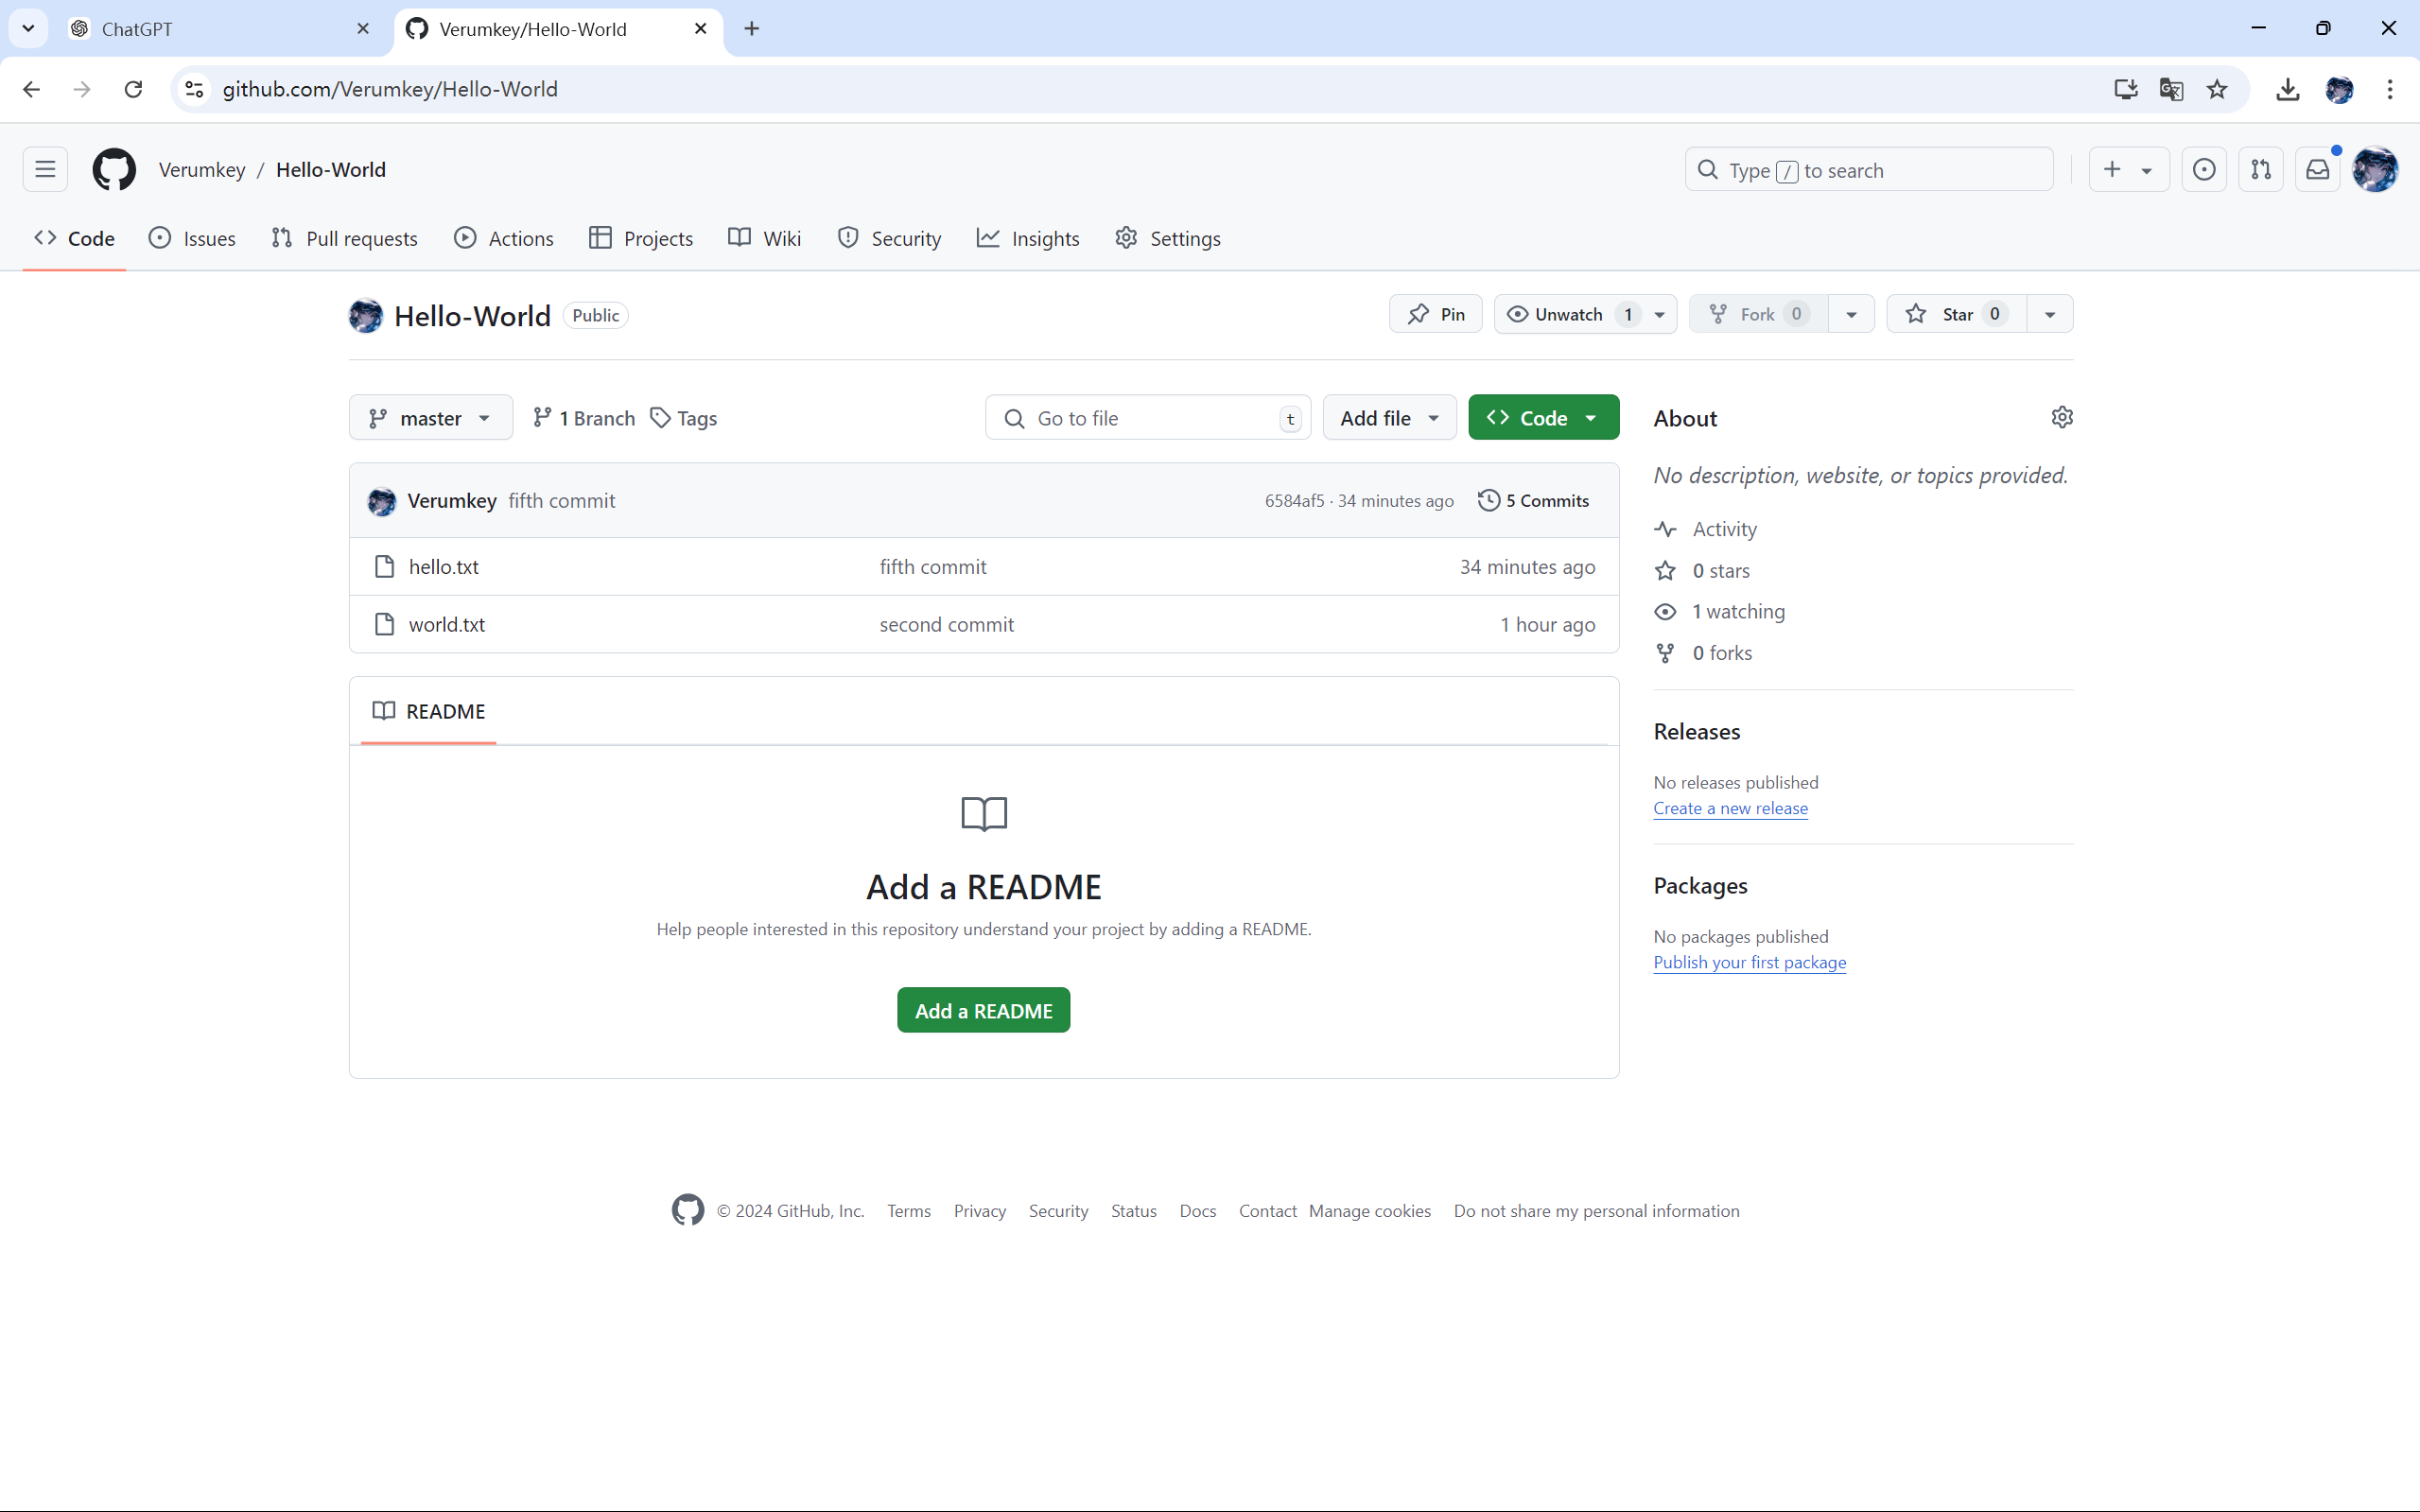Click the Verumkey breadcrumb link
Viewport: 2420px width, 1512px height.
(202, 170)
